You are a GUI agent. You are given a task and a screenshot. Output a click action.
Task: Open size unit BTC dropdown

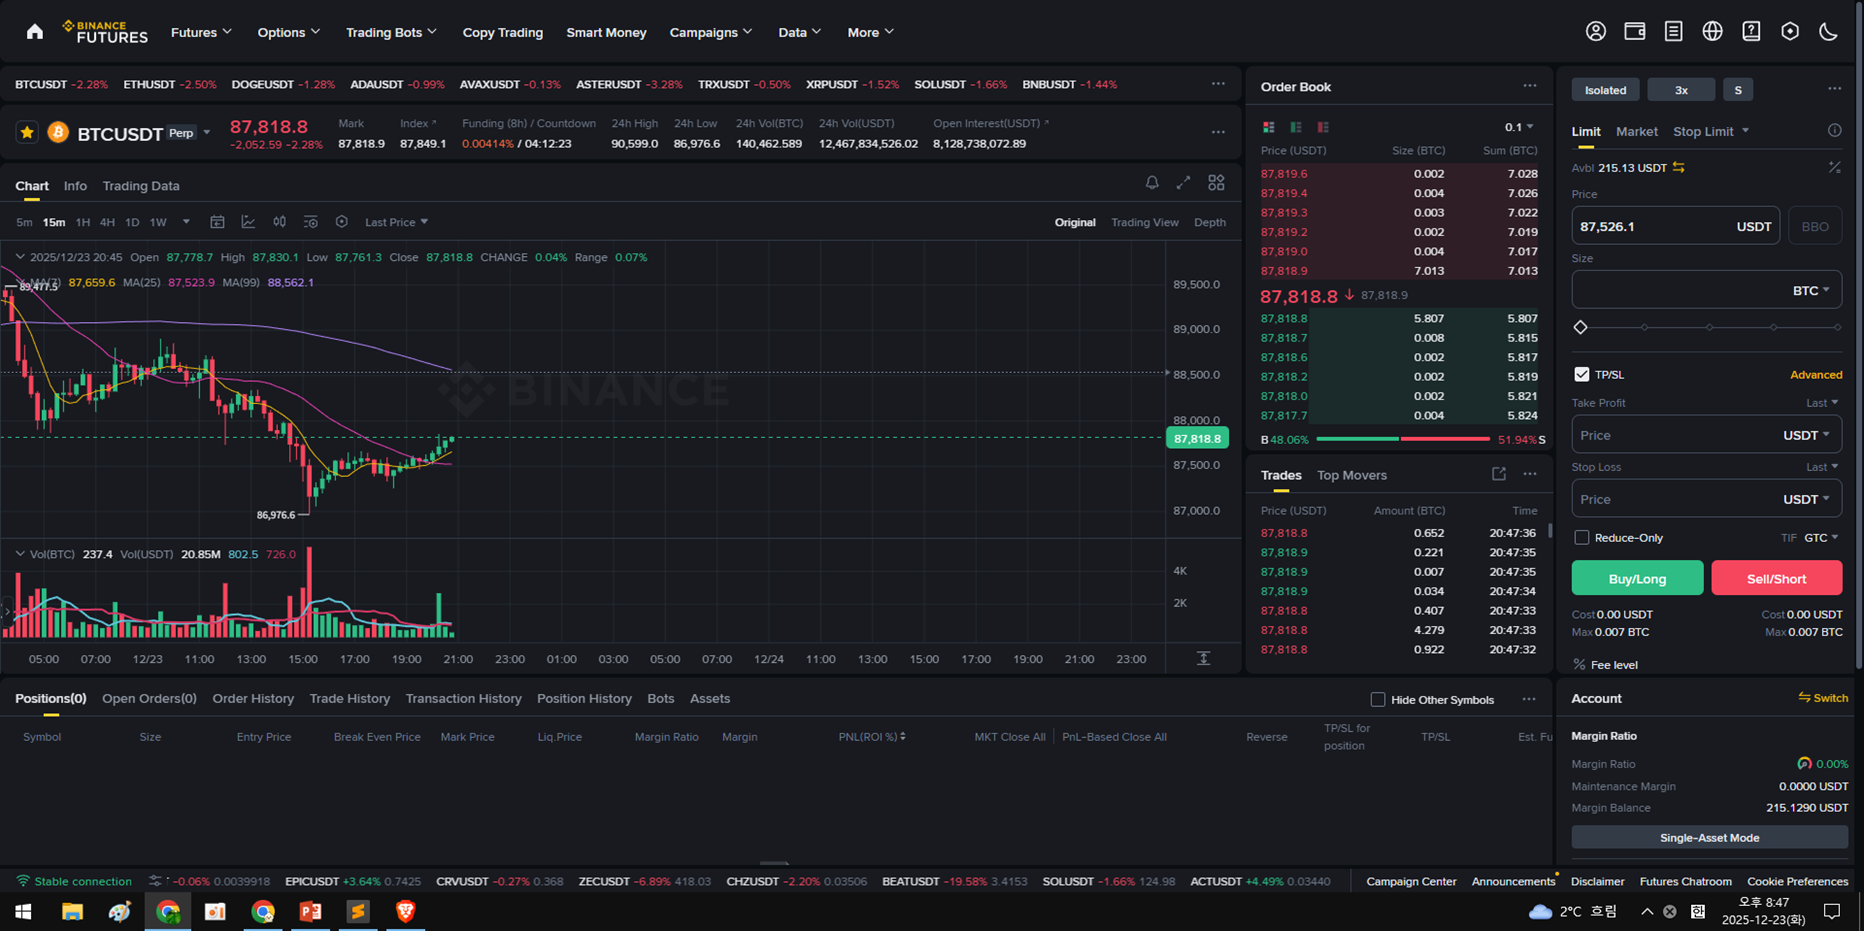(1810, 291)
